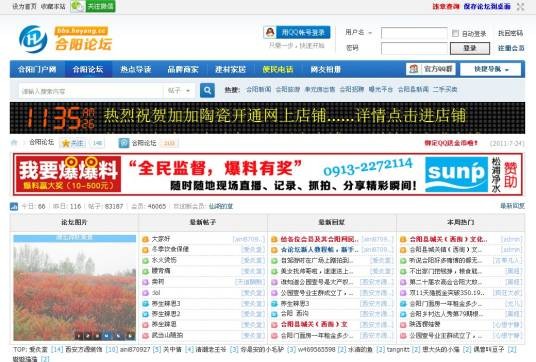
Task: Click hot search term 合阳招聘
Action: coord(351,90)
